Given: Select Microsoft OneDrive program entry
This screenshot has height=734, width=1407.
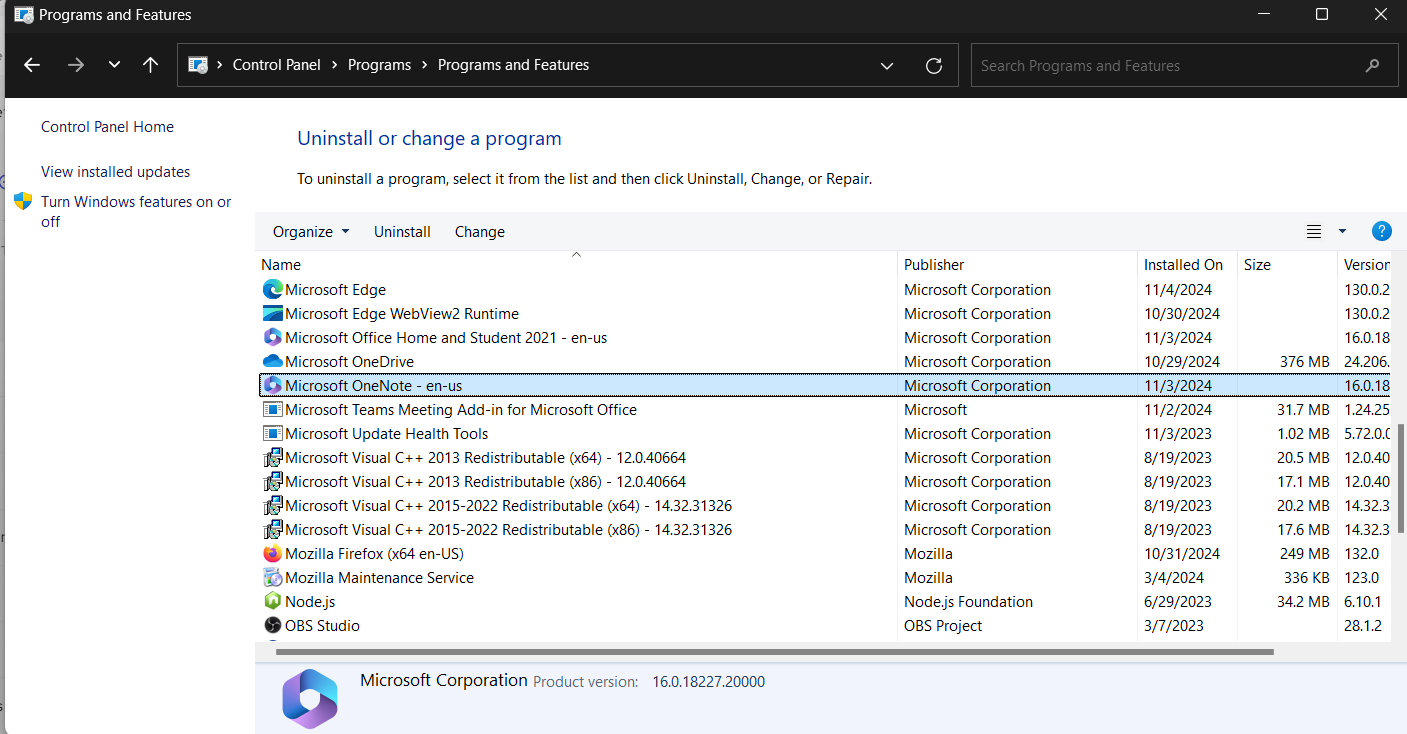Looking at the screenshot, I should 349,362.
